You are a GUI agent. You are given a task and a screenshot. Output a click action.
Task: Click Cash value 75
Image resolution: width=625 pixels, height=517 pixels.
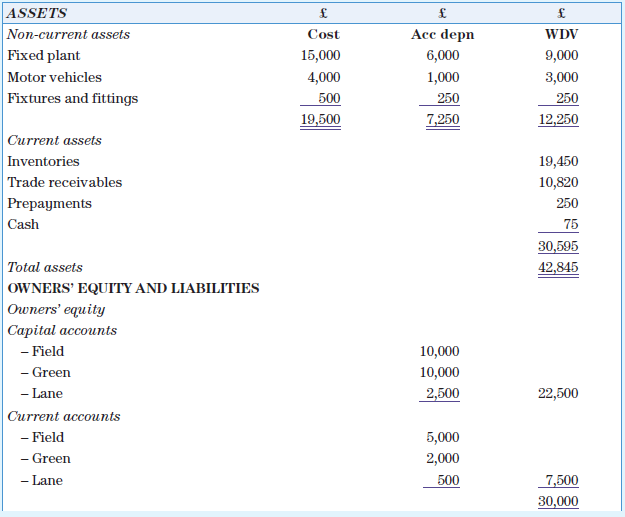click(571, 224)
